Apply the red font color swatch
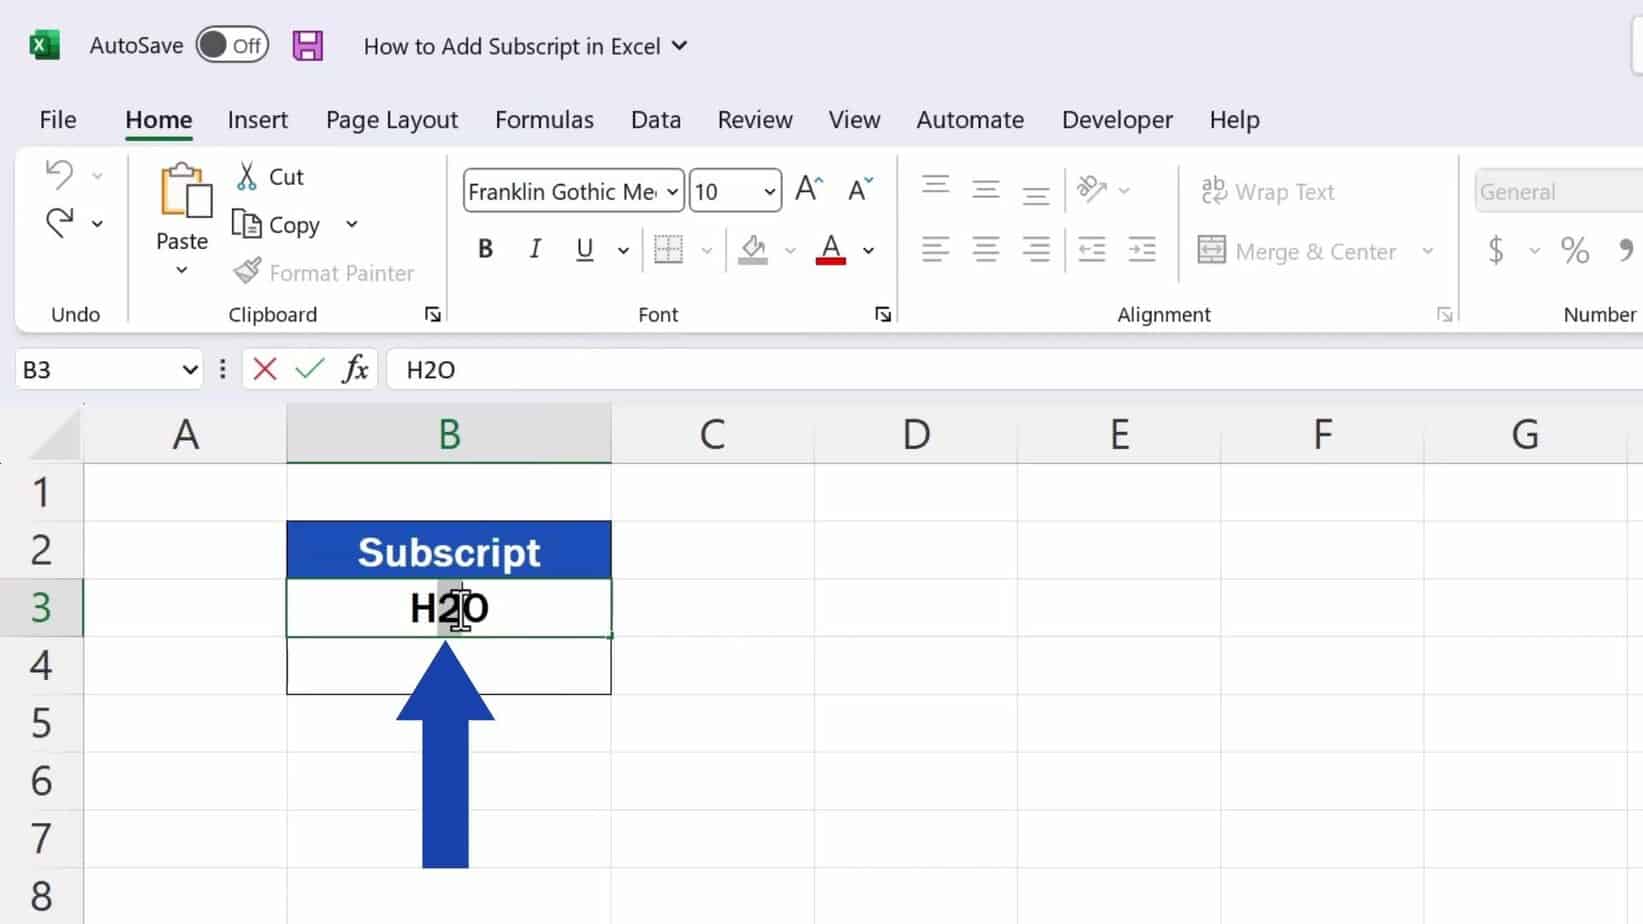The height and width of the screenshot is (924, 1643). coord(831,249)
